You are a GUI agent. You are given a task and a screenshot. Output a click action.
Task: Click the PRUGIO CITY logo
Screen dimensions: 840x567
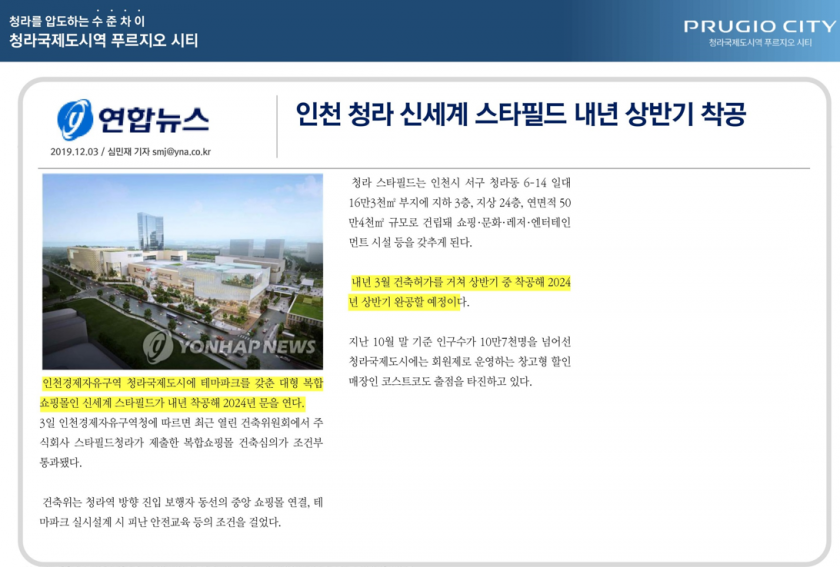[760, 26]
